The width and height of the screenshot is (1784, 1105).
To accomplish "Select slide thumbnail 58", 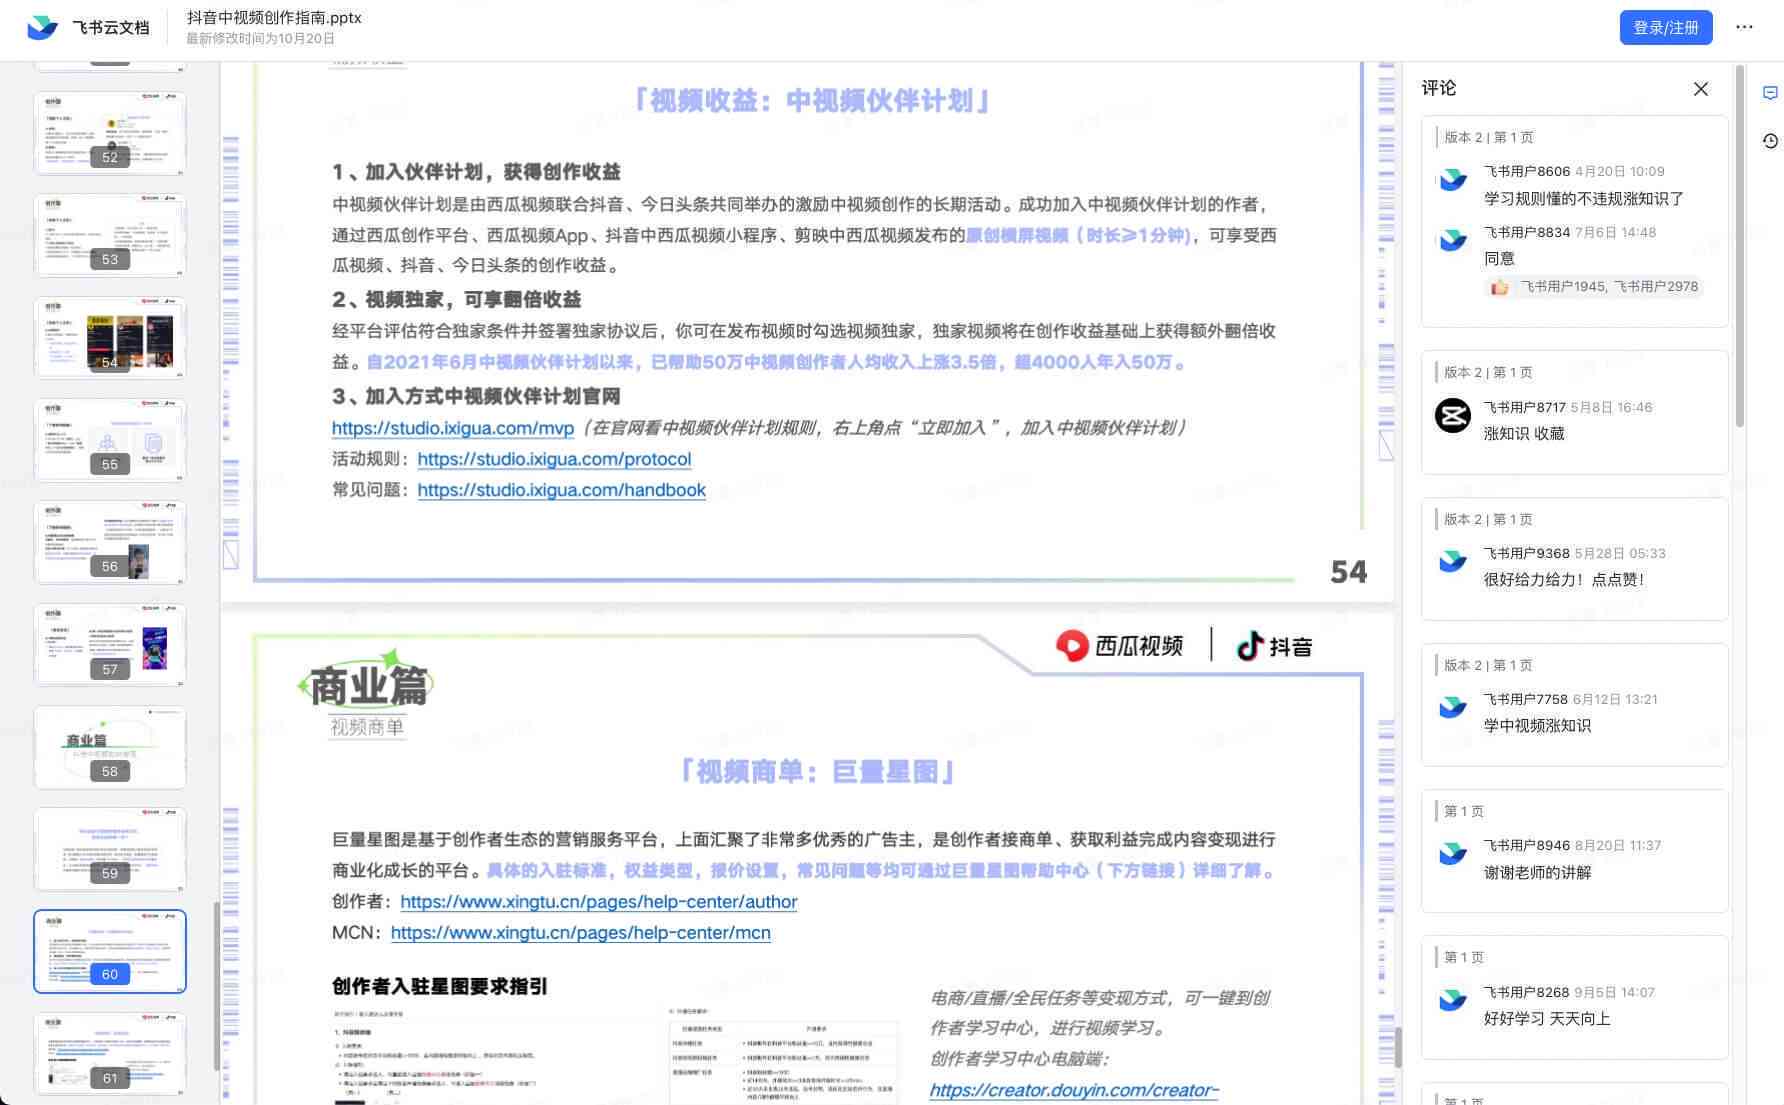I will pyautogui.click(x=110, y=747).
